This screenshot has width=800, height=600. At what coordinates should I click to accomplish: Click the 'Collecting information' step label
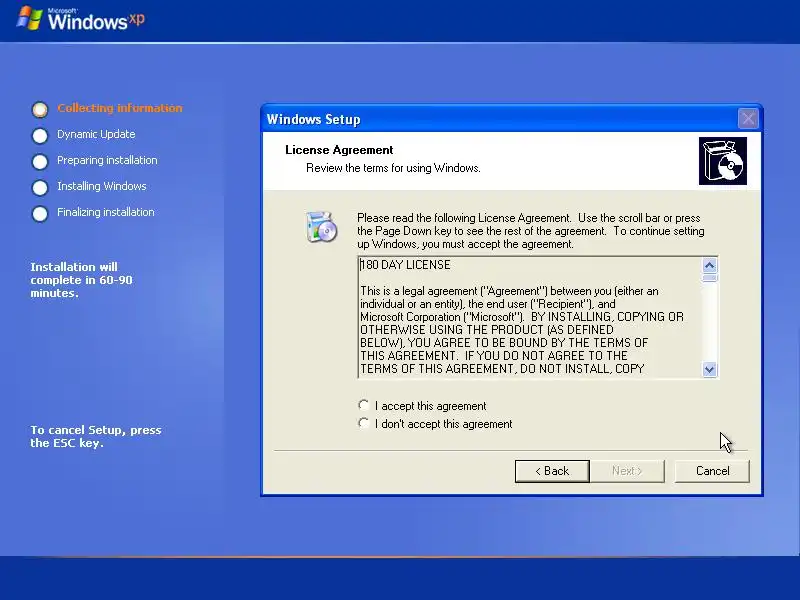click(x=119, y=108)
